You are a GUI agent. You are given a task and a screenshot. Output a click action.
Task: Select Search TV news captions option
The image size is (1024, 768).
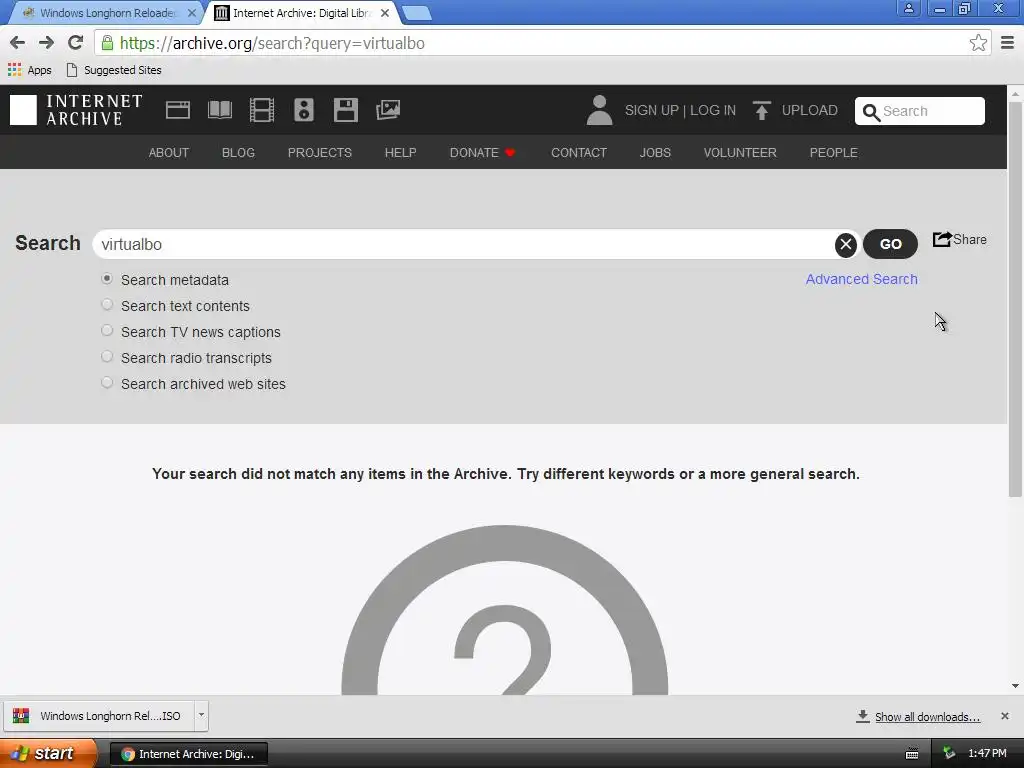click(107, 331)
